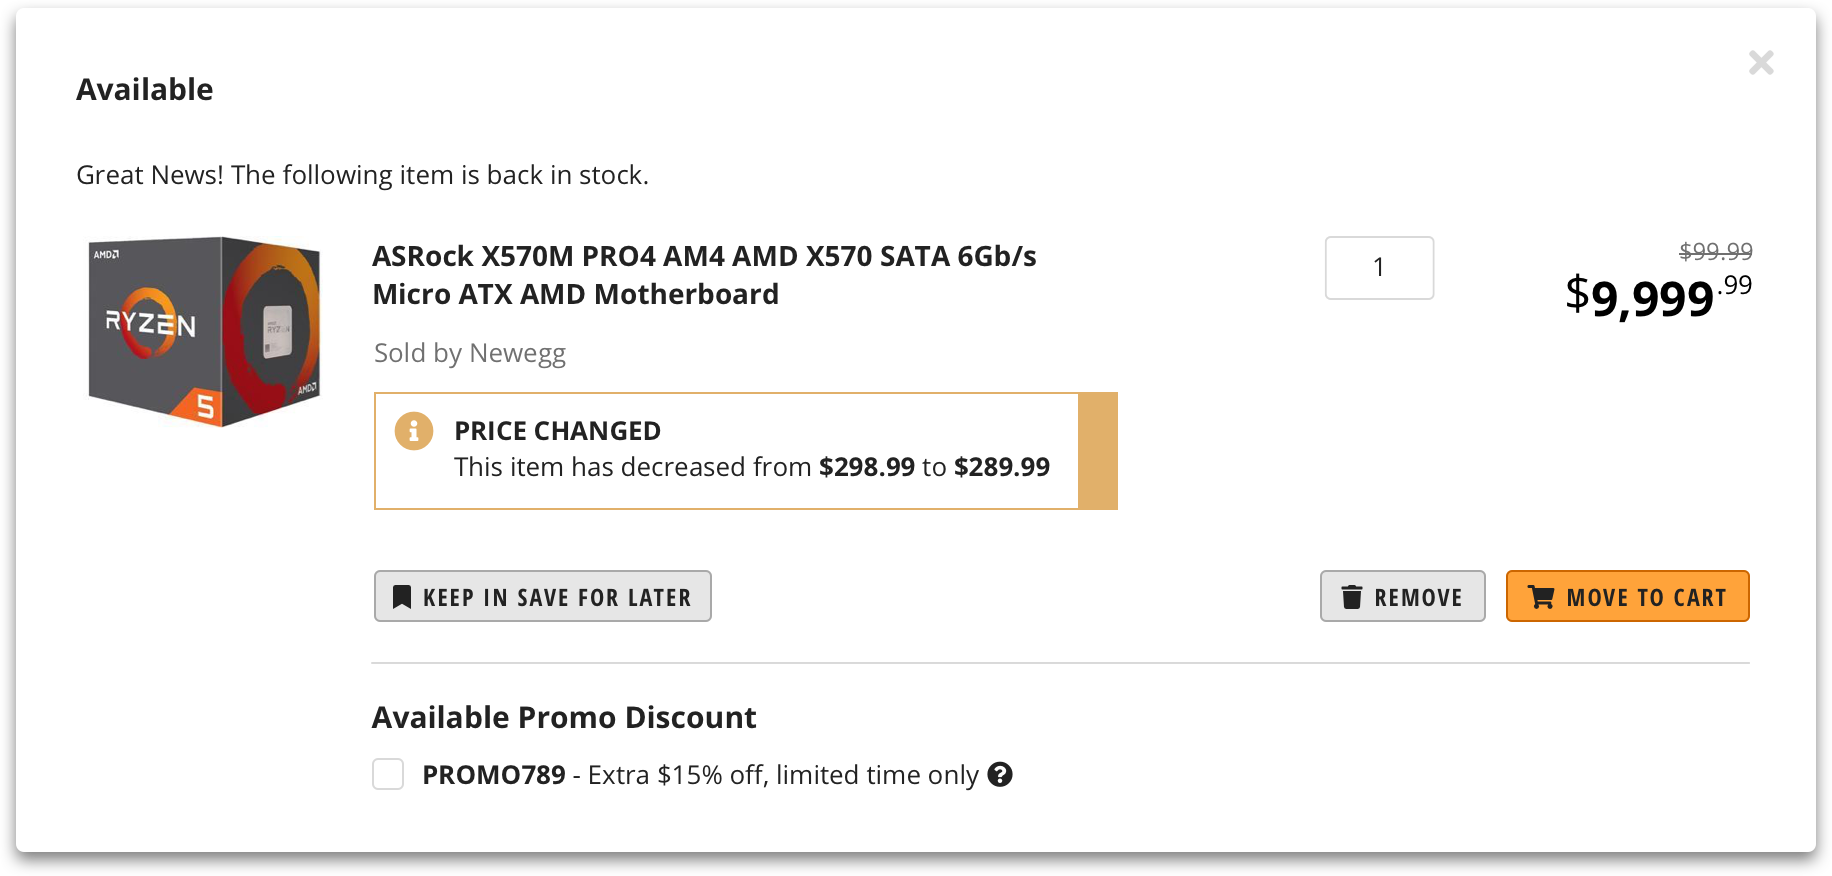Open the PROMO789 help question mark
This screenshot has height=876, width=1832.
pos(1000,774)
